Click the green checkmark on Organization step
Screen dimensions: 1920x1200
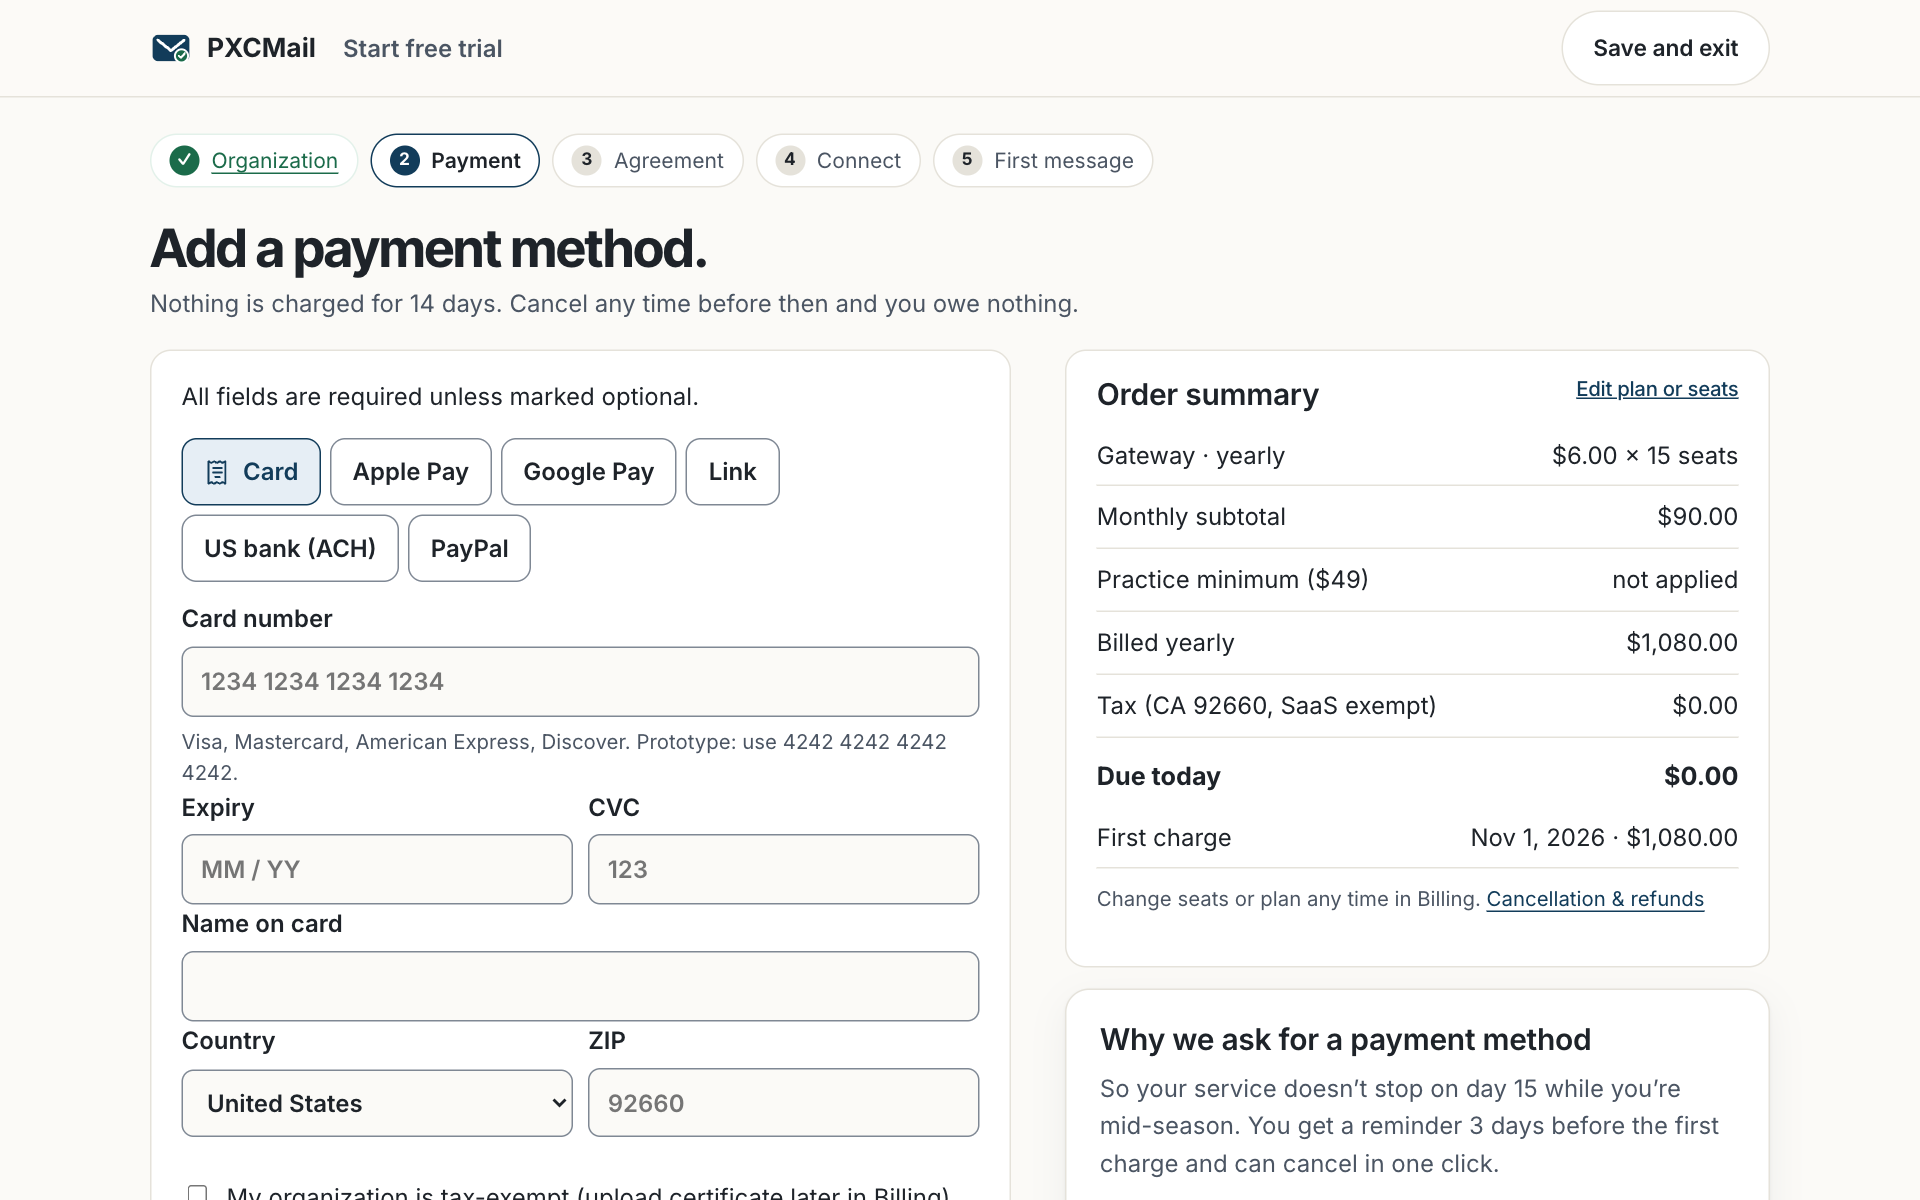pyautogui.click(x=184, y=160)
